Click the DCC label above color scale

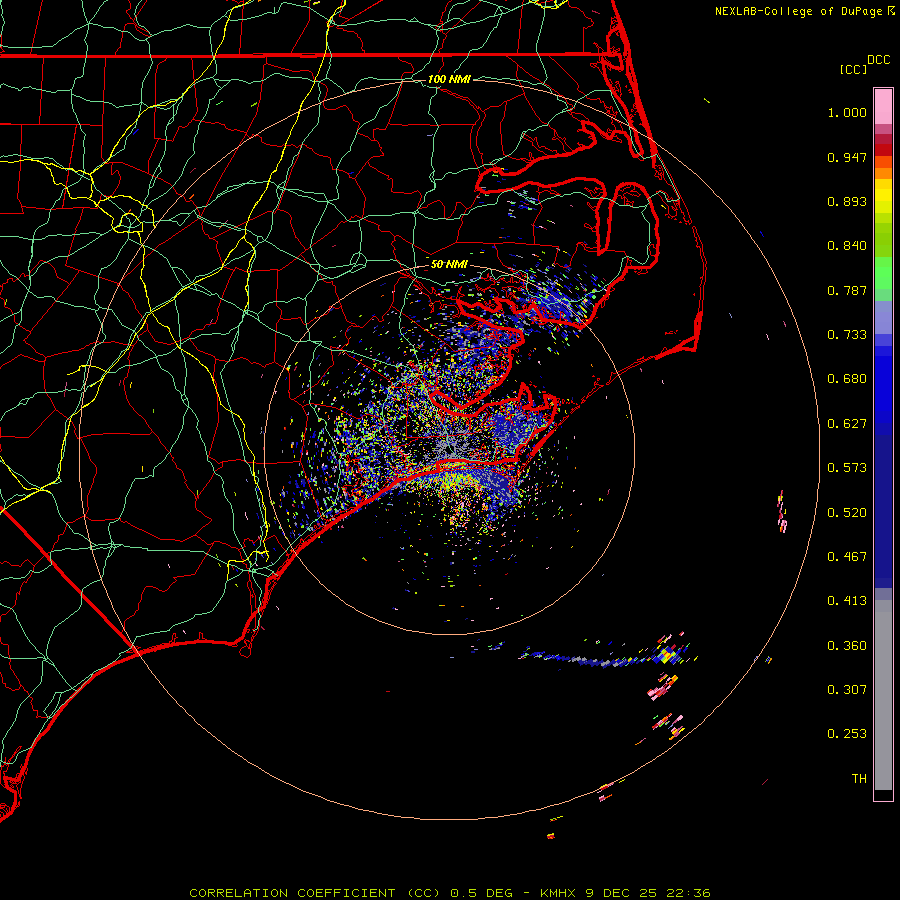pyautogui.click(x=879, y=59)
